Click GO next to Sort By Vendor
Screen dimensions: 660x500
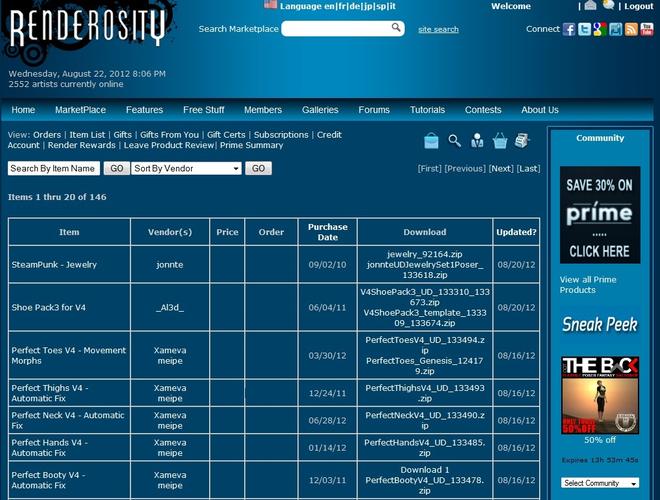pos(258,168)
